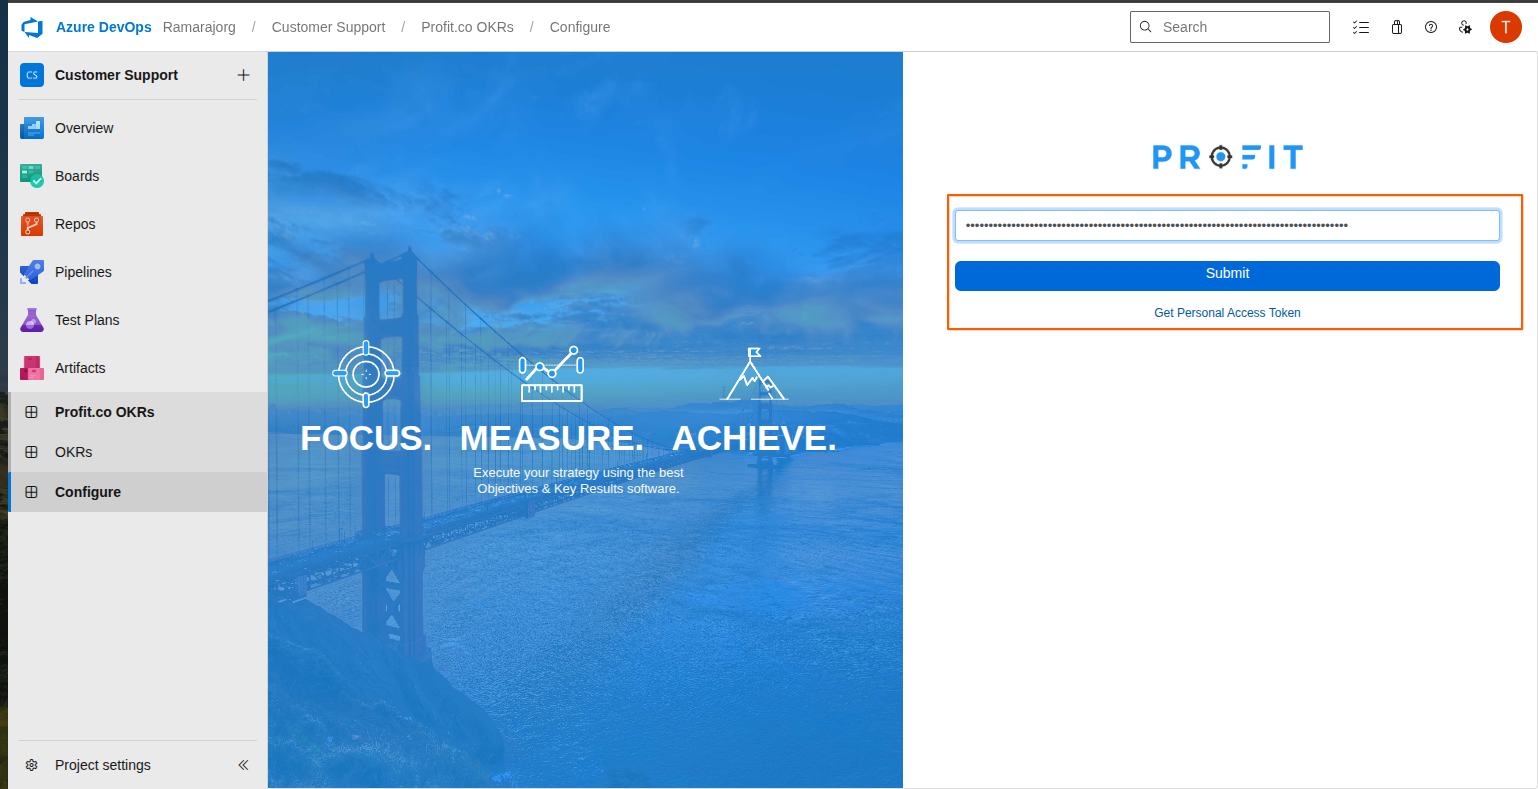Screen dimensions: 1538x789
Task: Open the Pipelines hub icon
Action: [x=32, y=272]
